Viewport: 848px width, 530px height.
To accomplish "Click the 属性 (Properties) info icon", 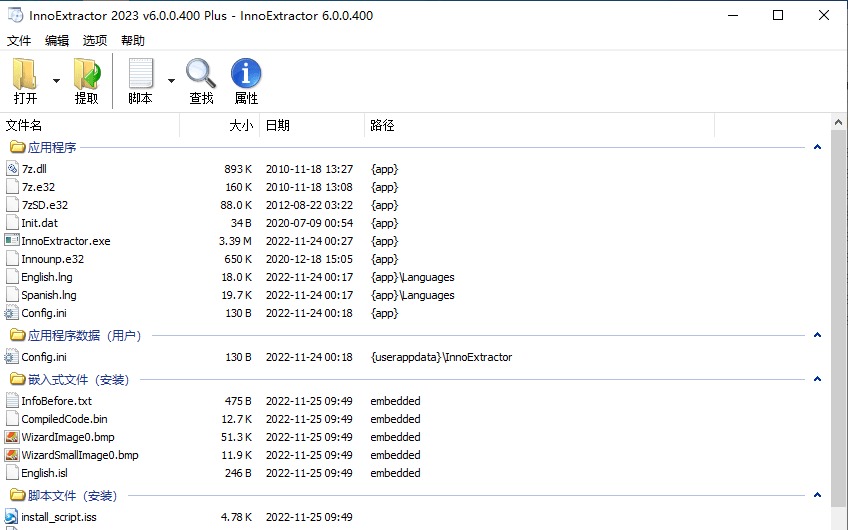I will (x=246, y=73).
